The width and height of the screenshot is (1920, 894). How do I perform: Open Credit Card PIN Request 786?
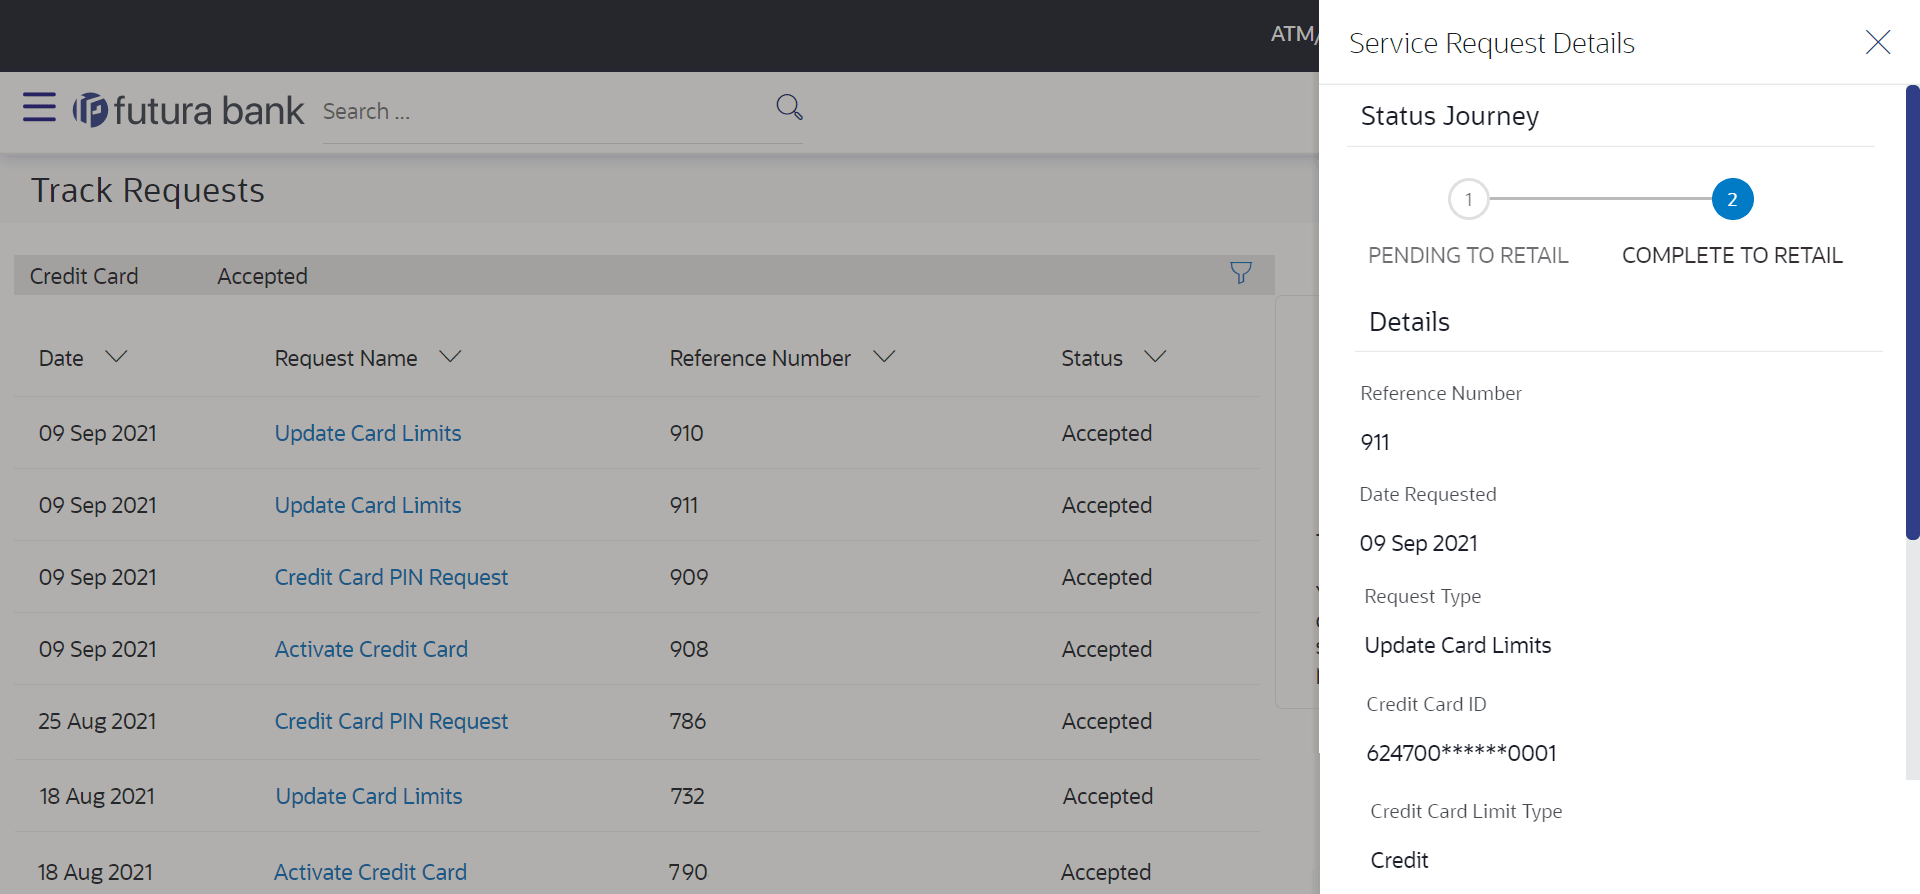[x=391, y=721]
